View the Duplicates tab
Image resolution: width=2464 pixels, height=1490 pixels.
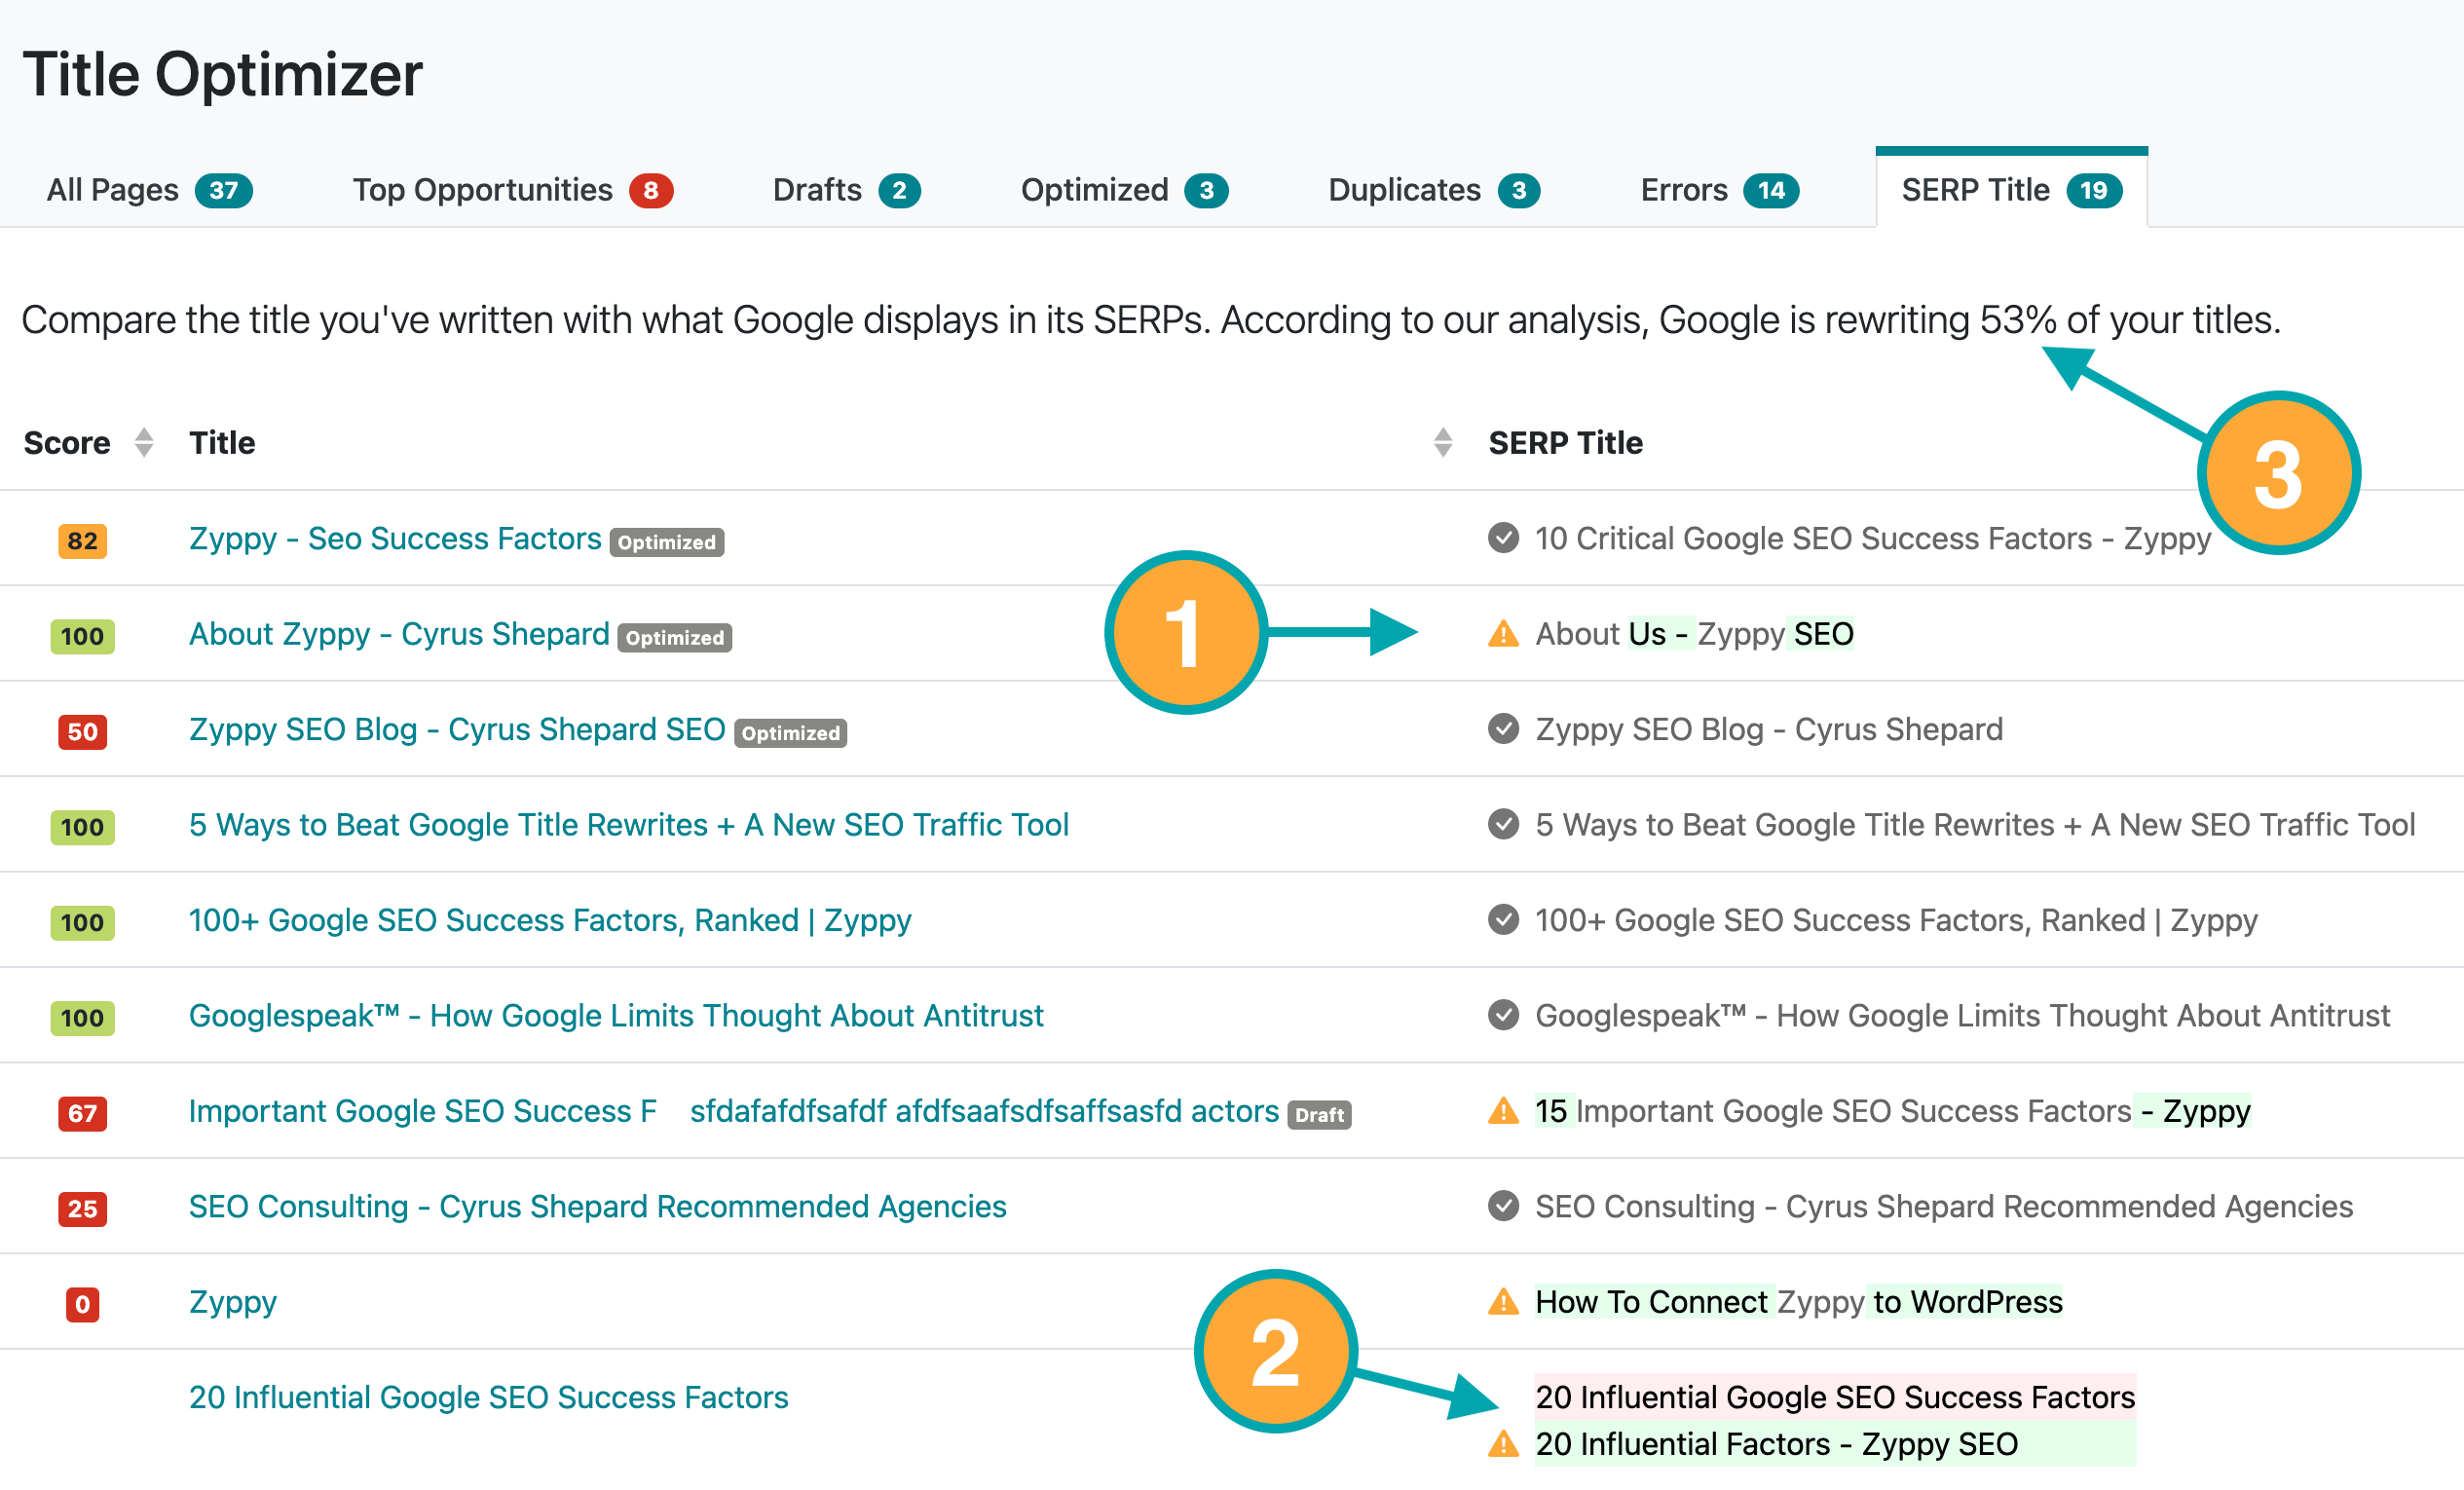[x=1433, y=190]
